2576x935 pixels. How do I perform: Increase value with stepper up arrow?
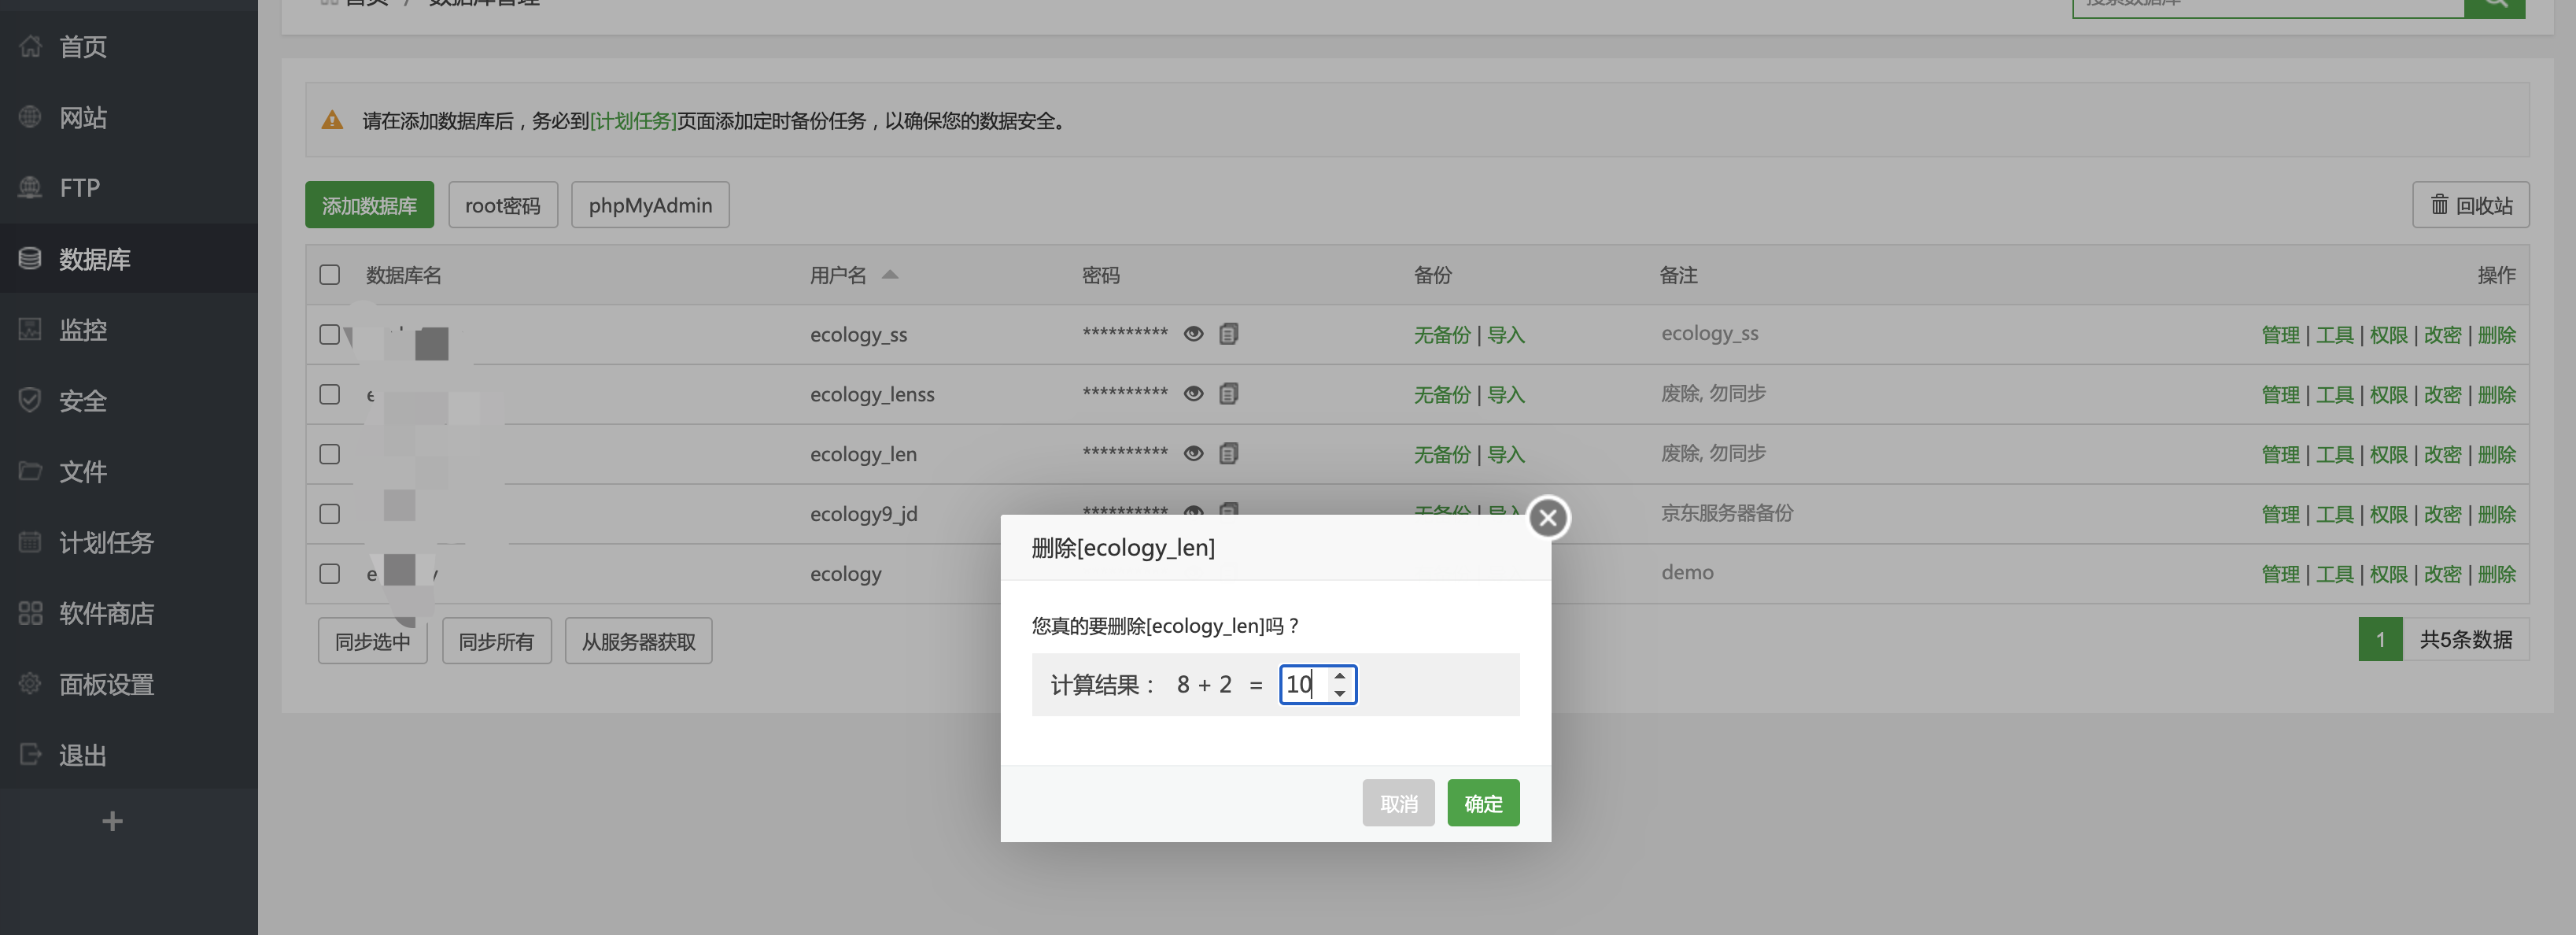(1340, 676)
